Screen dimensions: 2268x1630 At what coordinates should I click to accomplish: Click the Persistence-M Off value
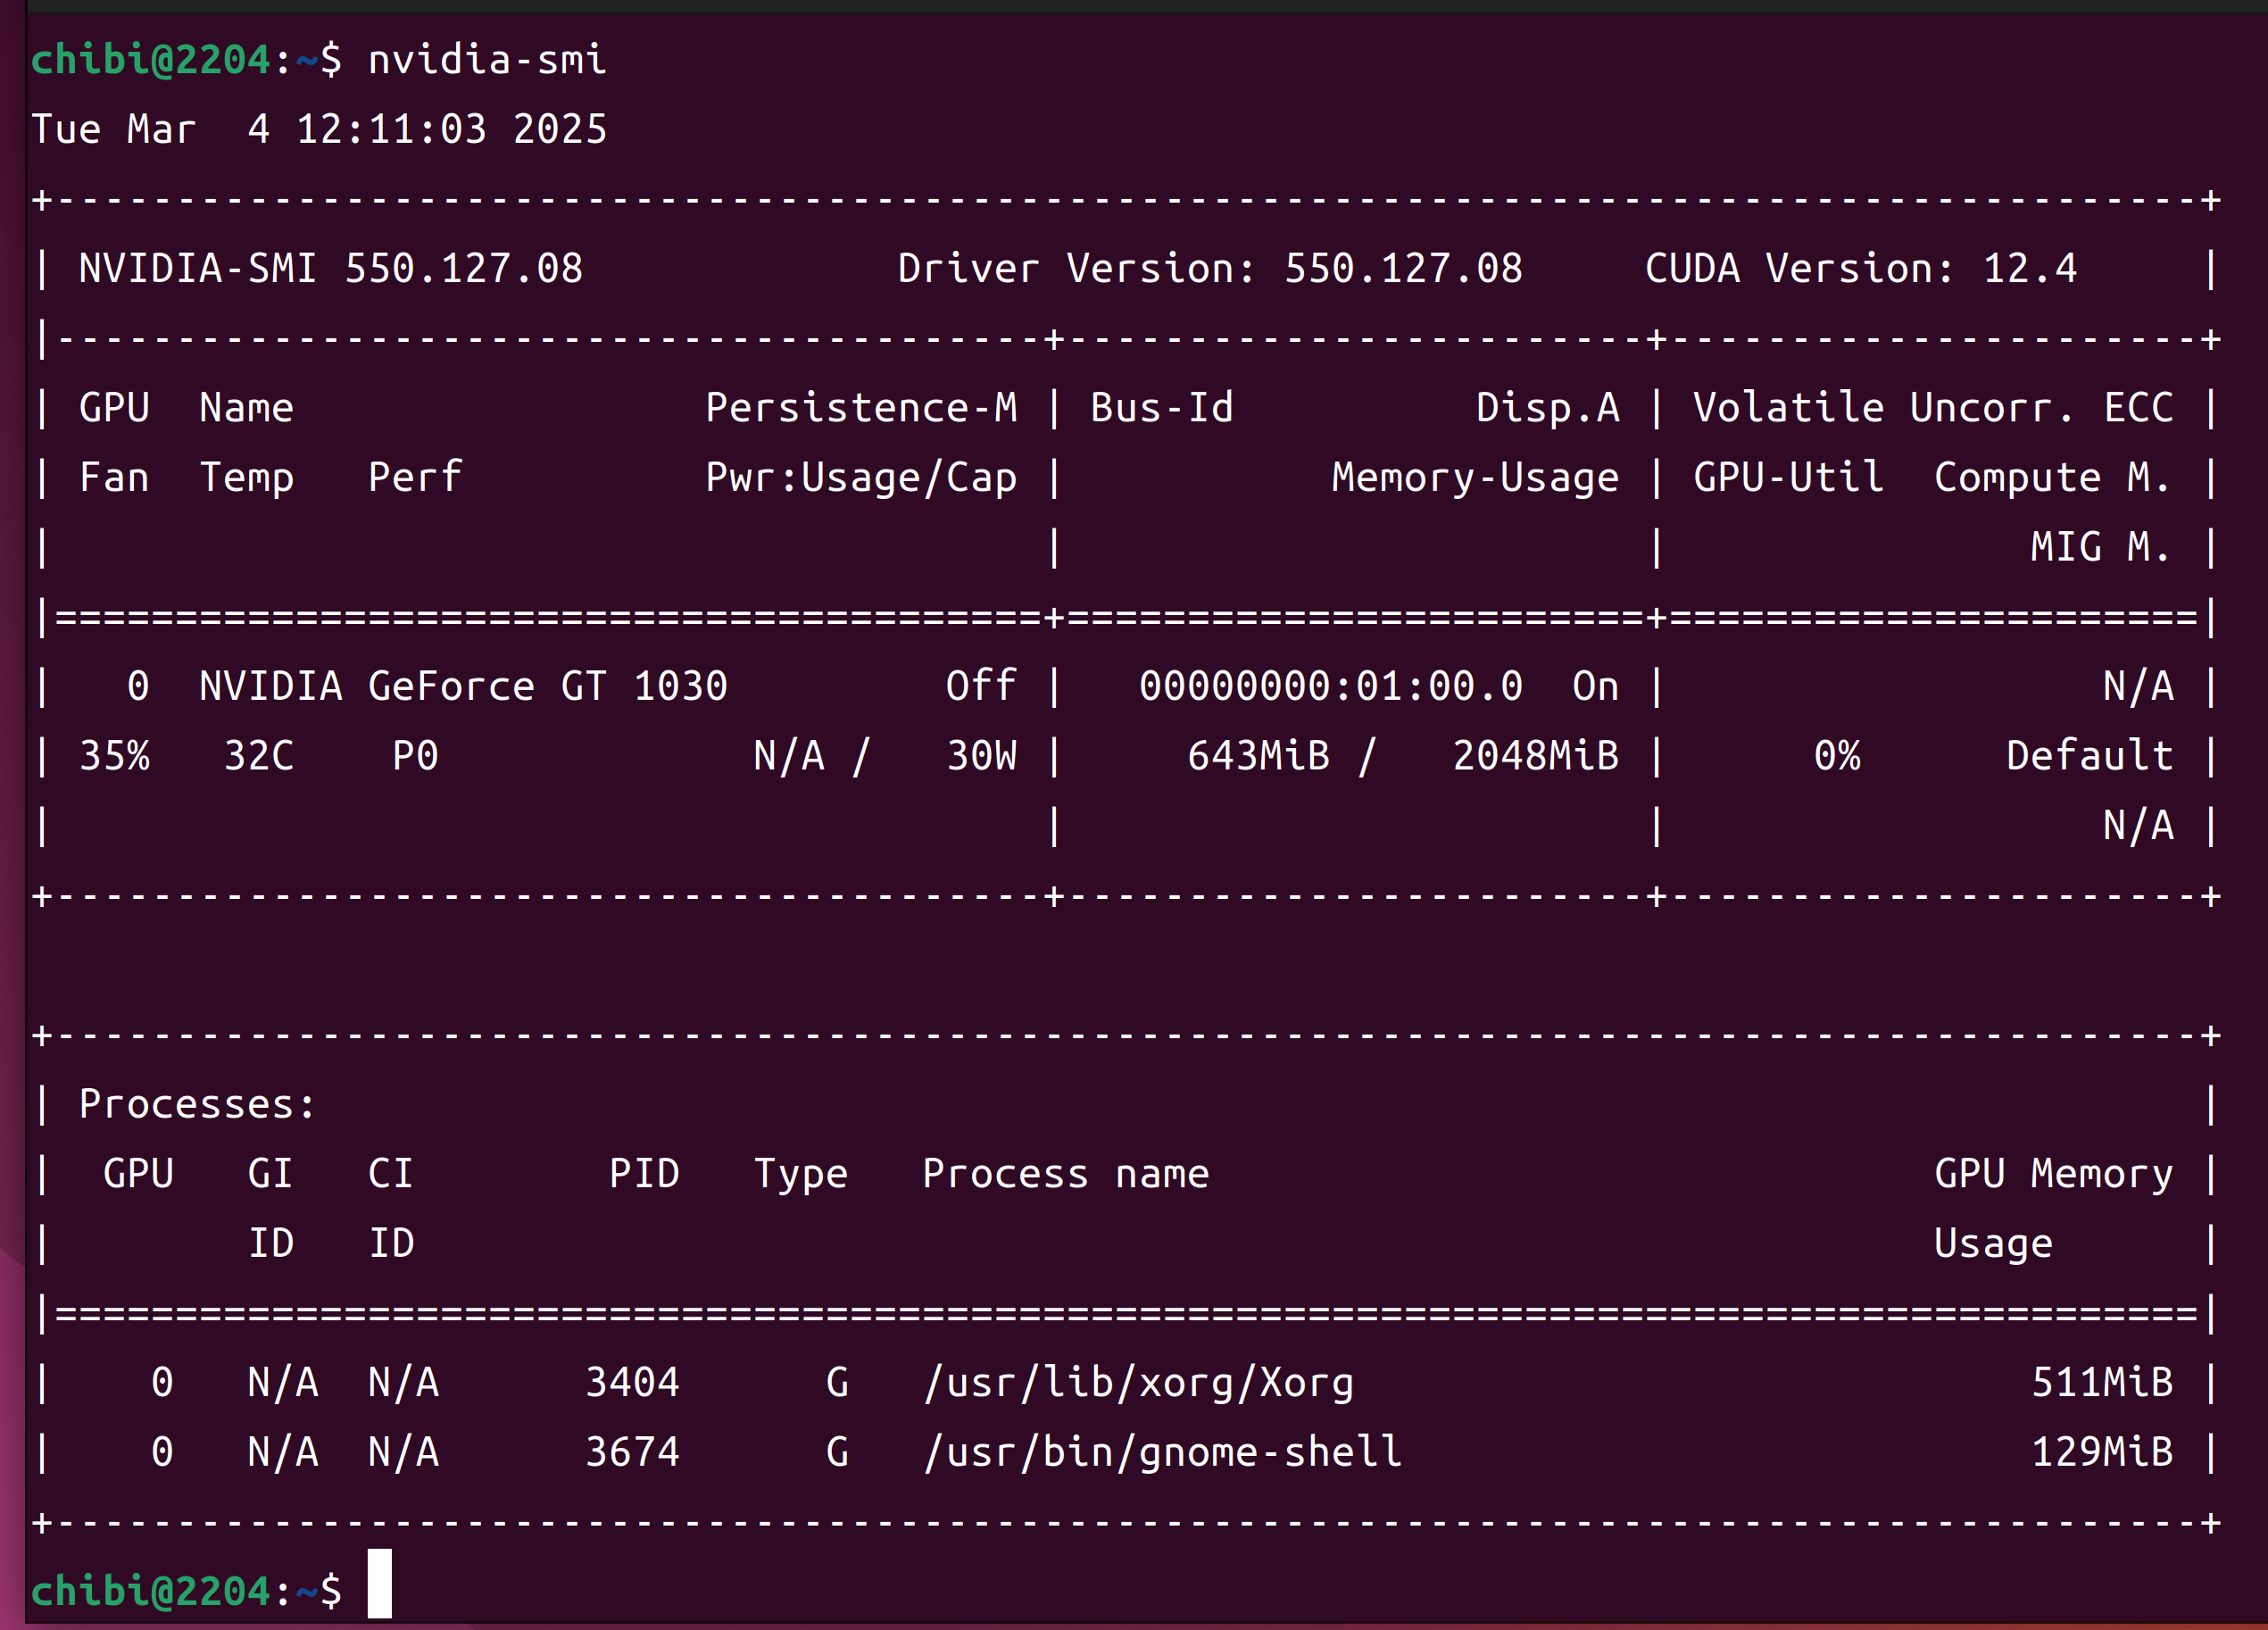[x=980, y=686]
